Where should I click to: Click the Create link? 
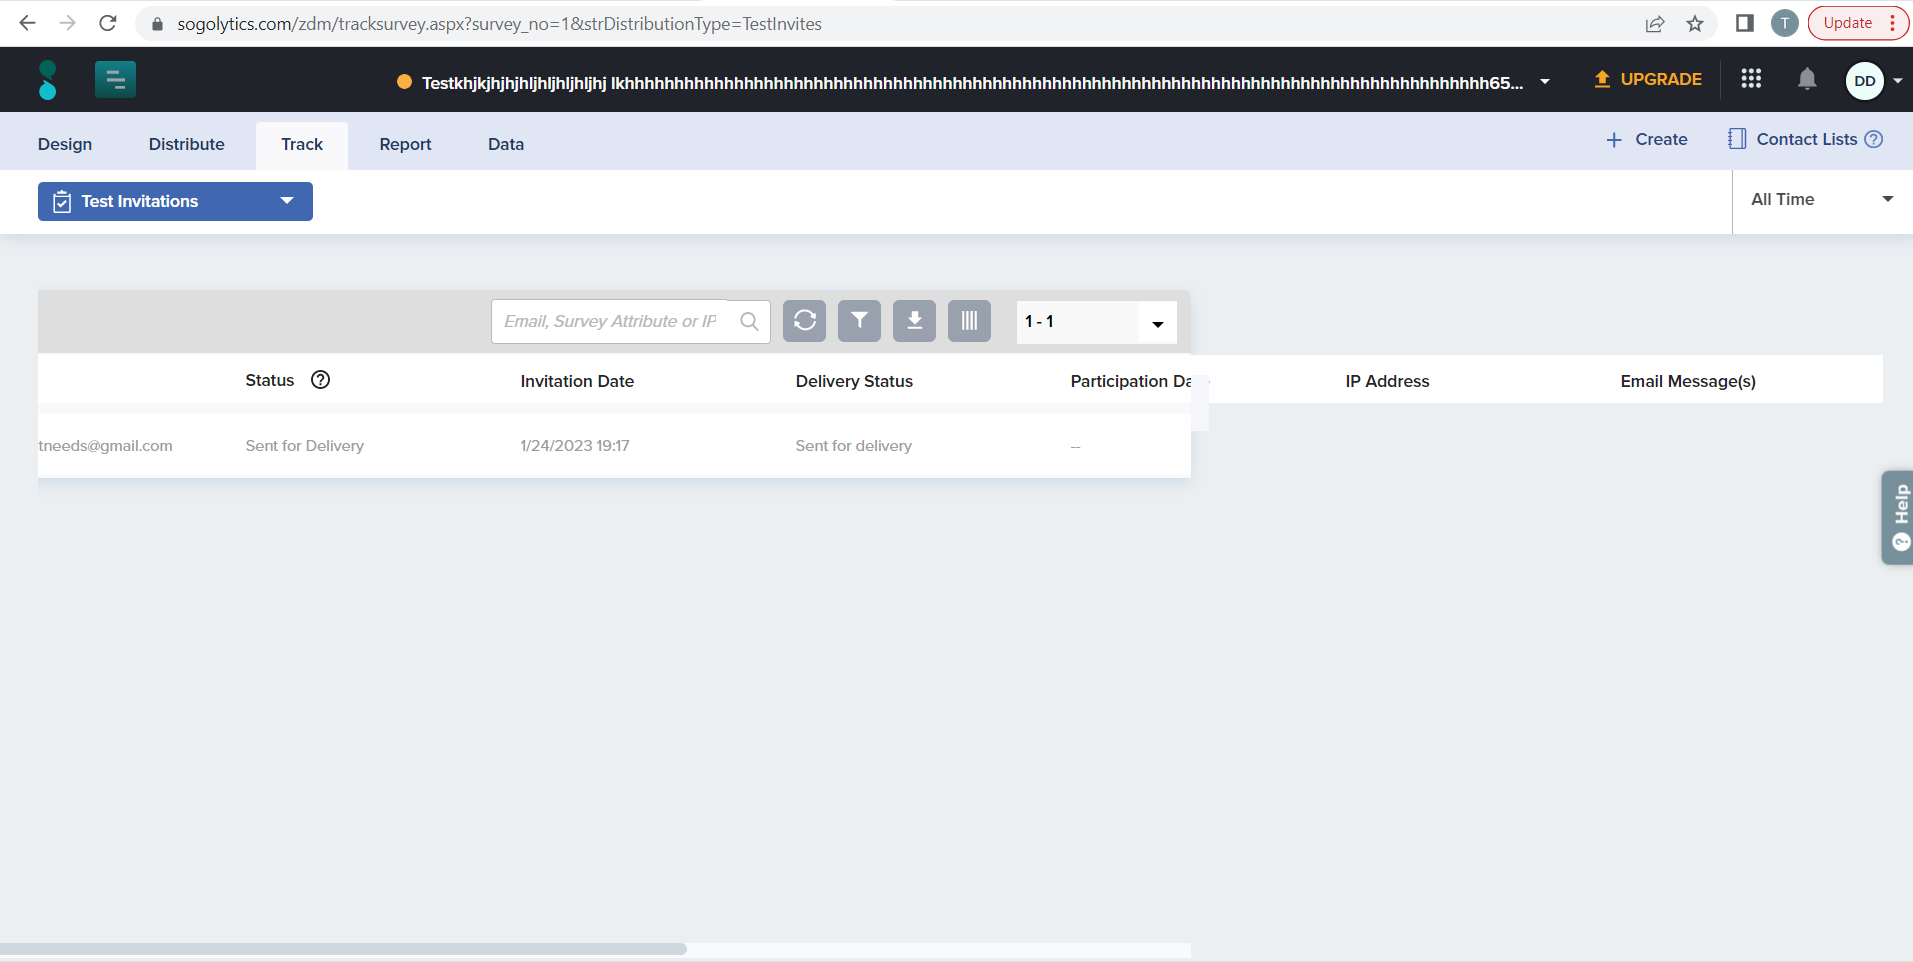click(x=1647, y=139)
